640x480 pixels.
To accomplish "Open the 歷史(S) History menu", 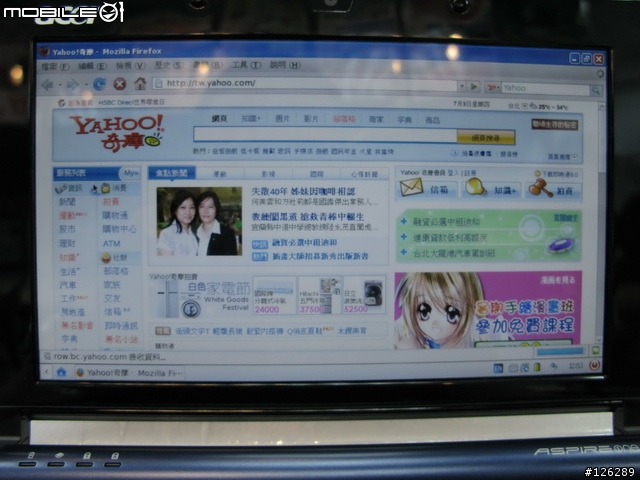I will [168, 65].
